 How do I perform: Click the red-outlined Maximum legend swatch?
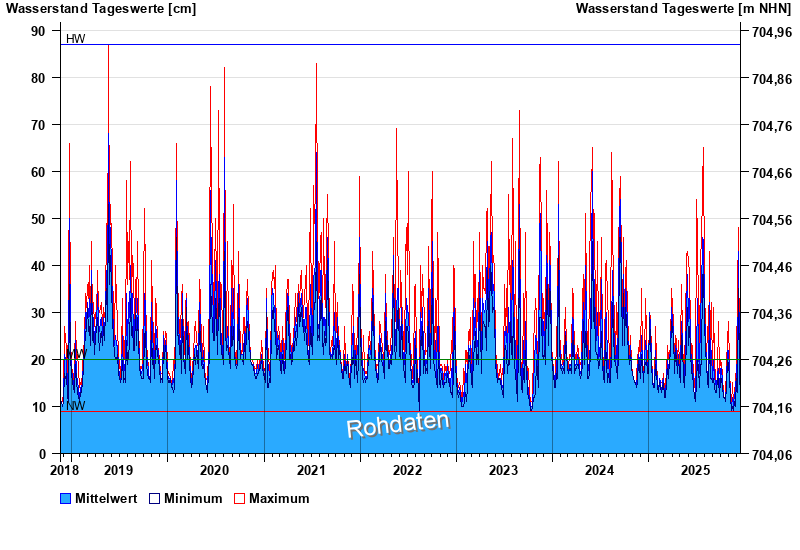click(x=239, y=498)
